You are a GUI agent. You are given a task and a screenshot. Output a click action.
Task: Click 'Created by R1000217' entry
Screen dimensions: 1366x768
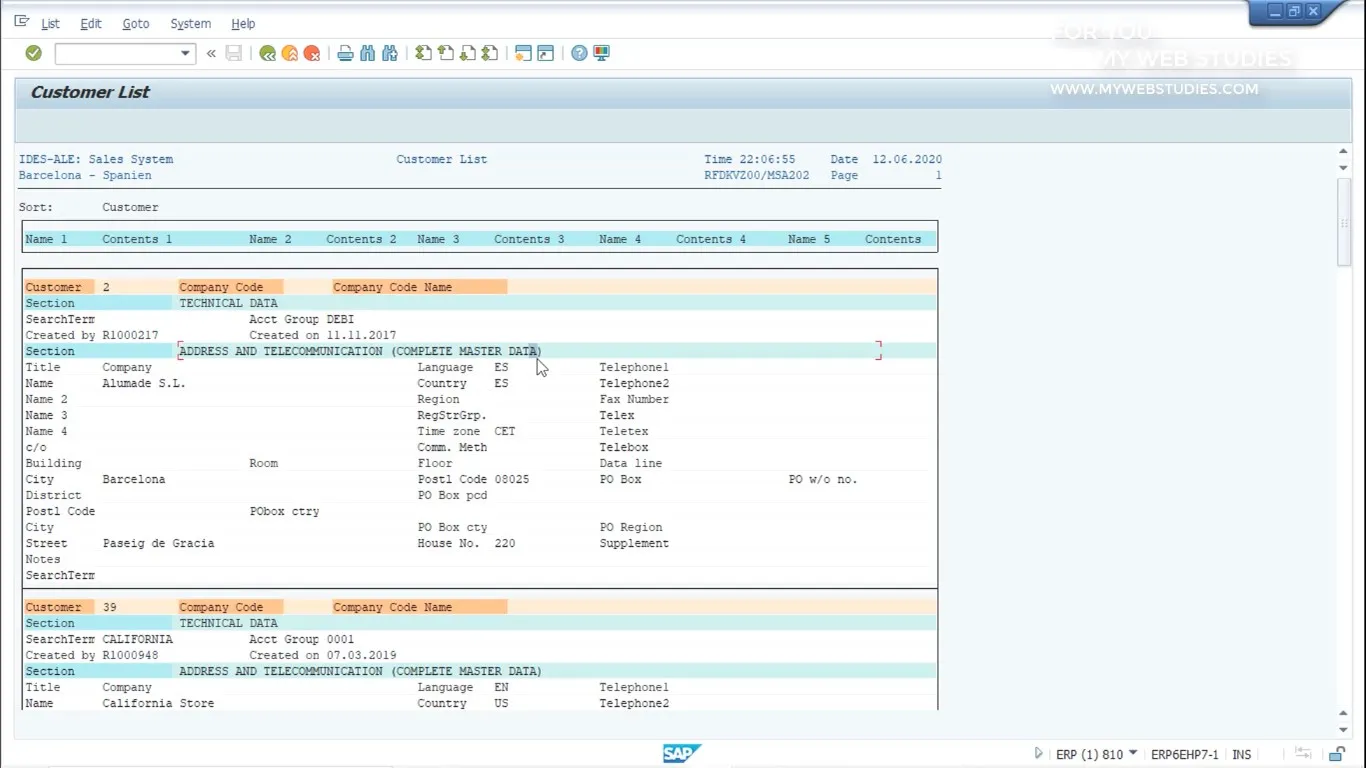(92, 335)
